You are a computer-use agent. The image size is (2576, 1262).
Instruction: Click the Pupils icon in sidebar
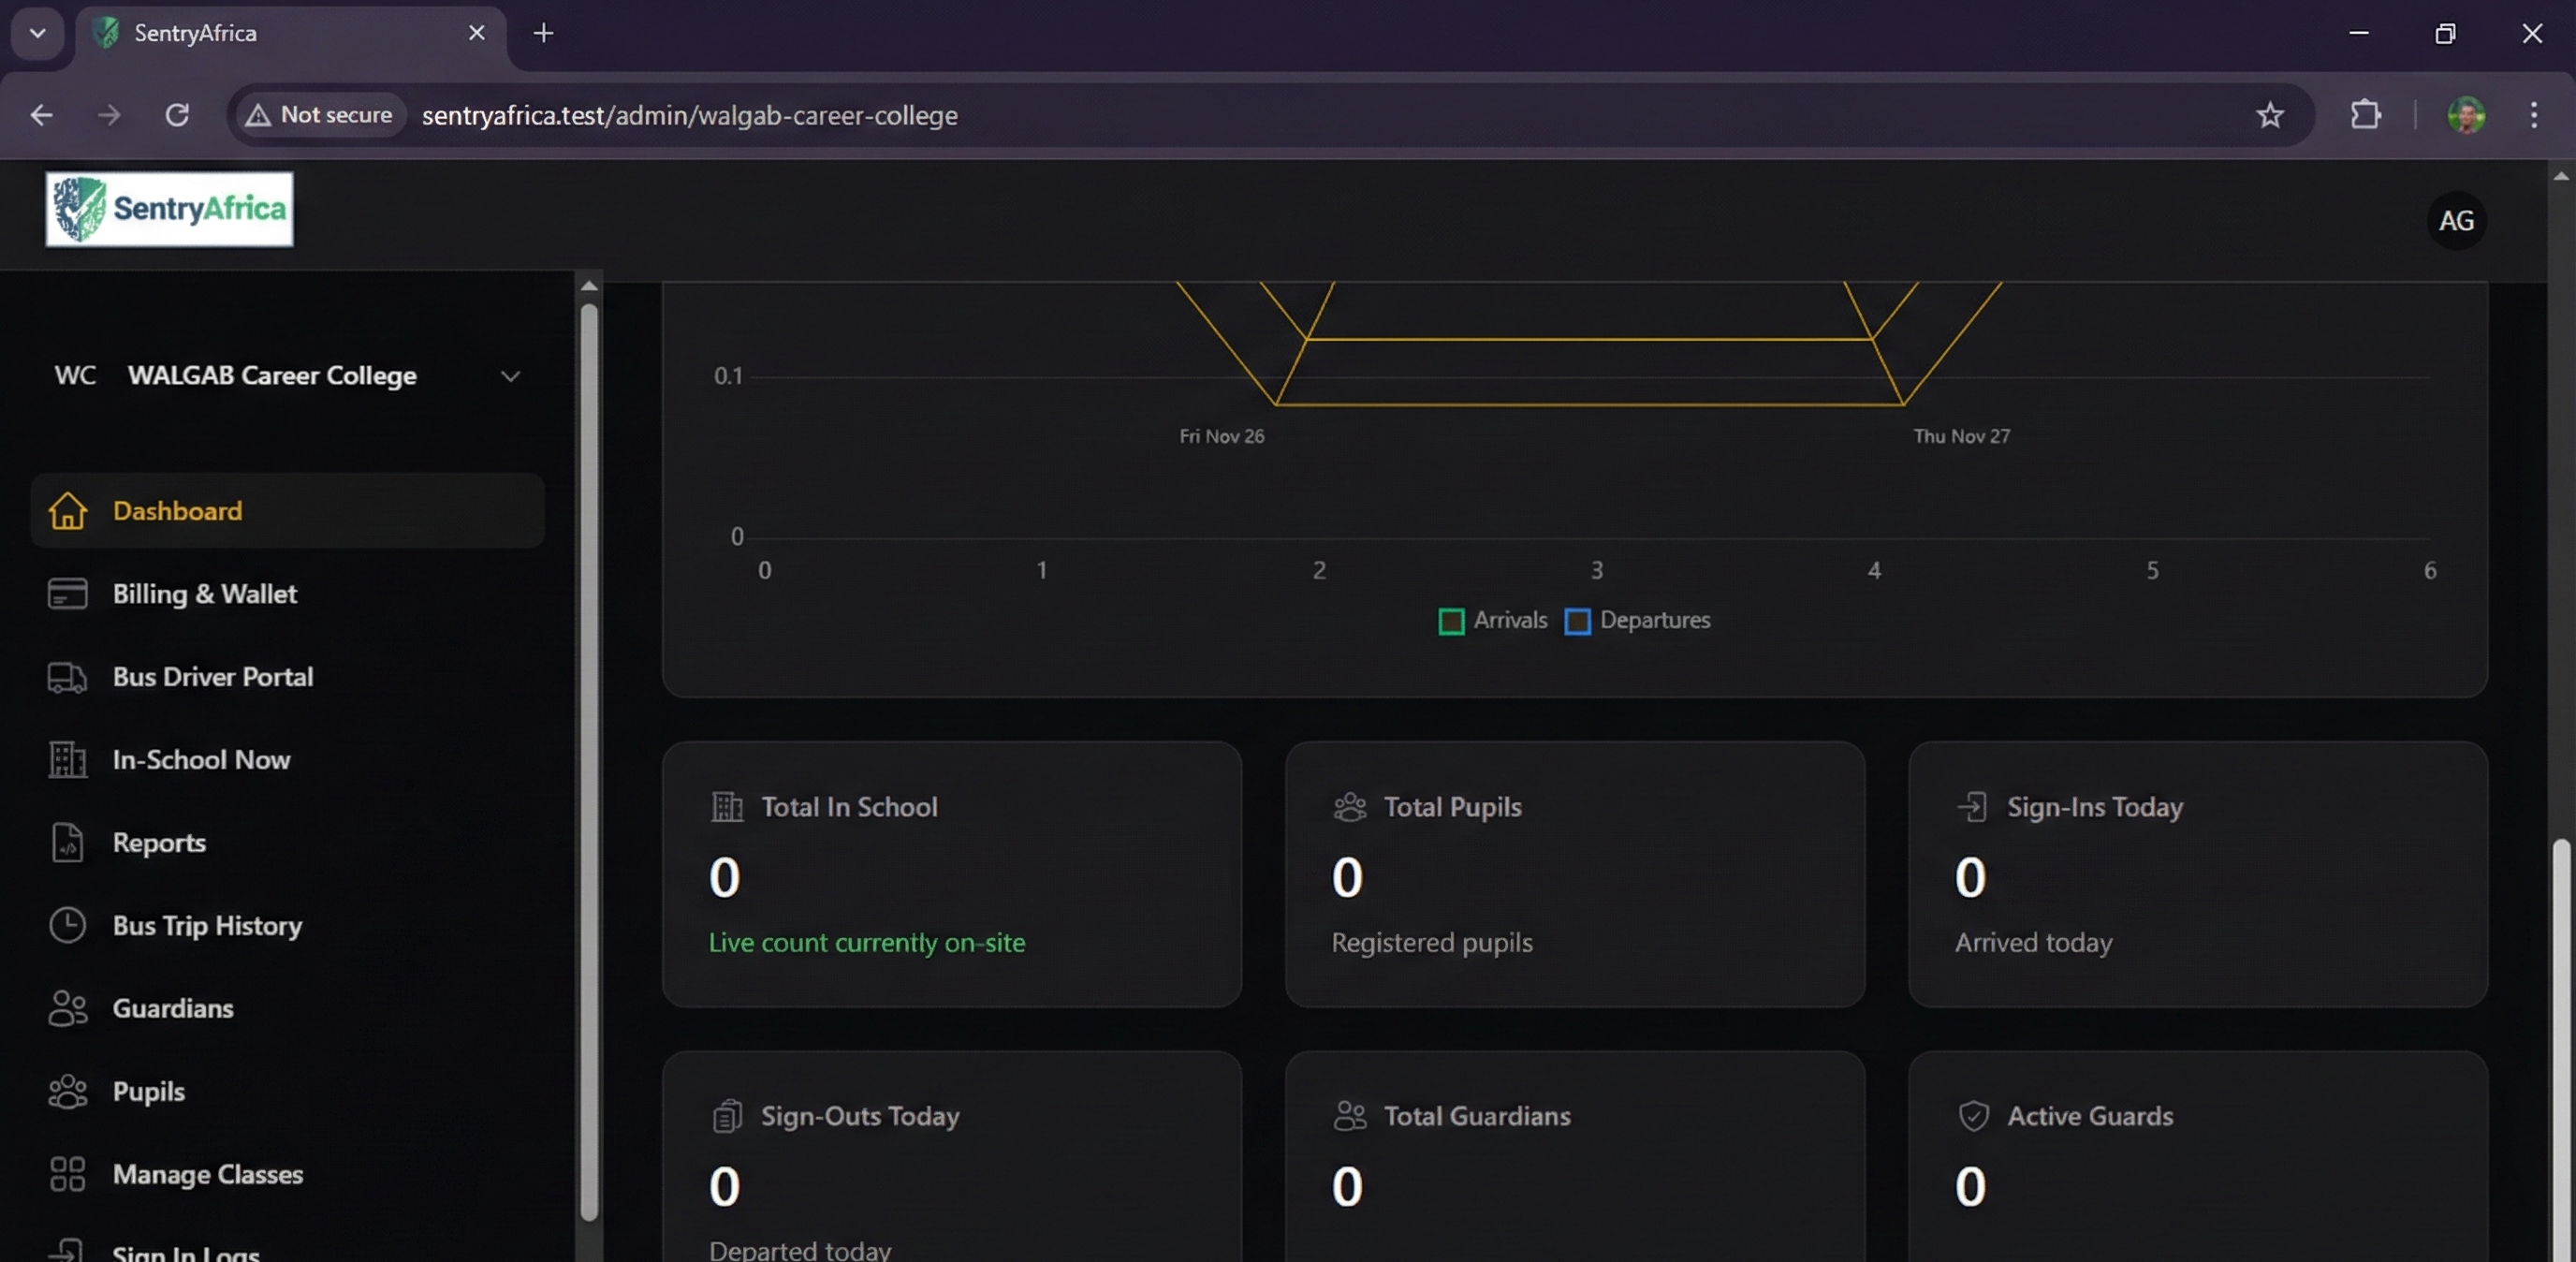click(66, 1091)
